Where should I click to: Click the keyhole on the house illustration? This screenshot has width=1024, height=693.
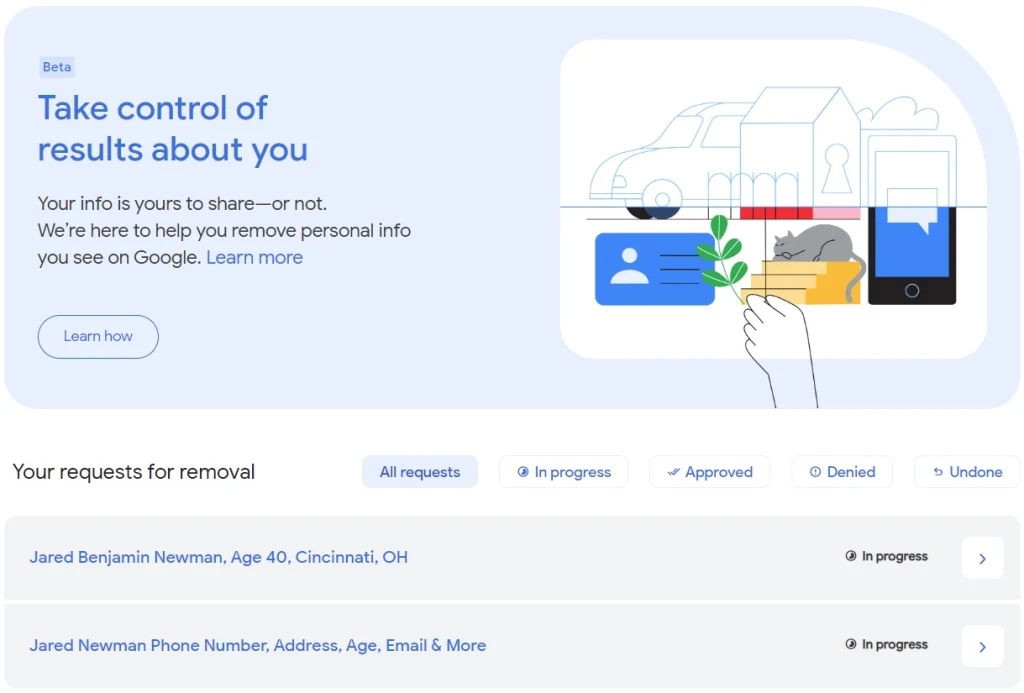(x=835, y=168)
